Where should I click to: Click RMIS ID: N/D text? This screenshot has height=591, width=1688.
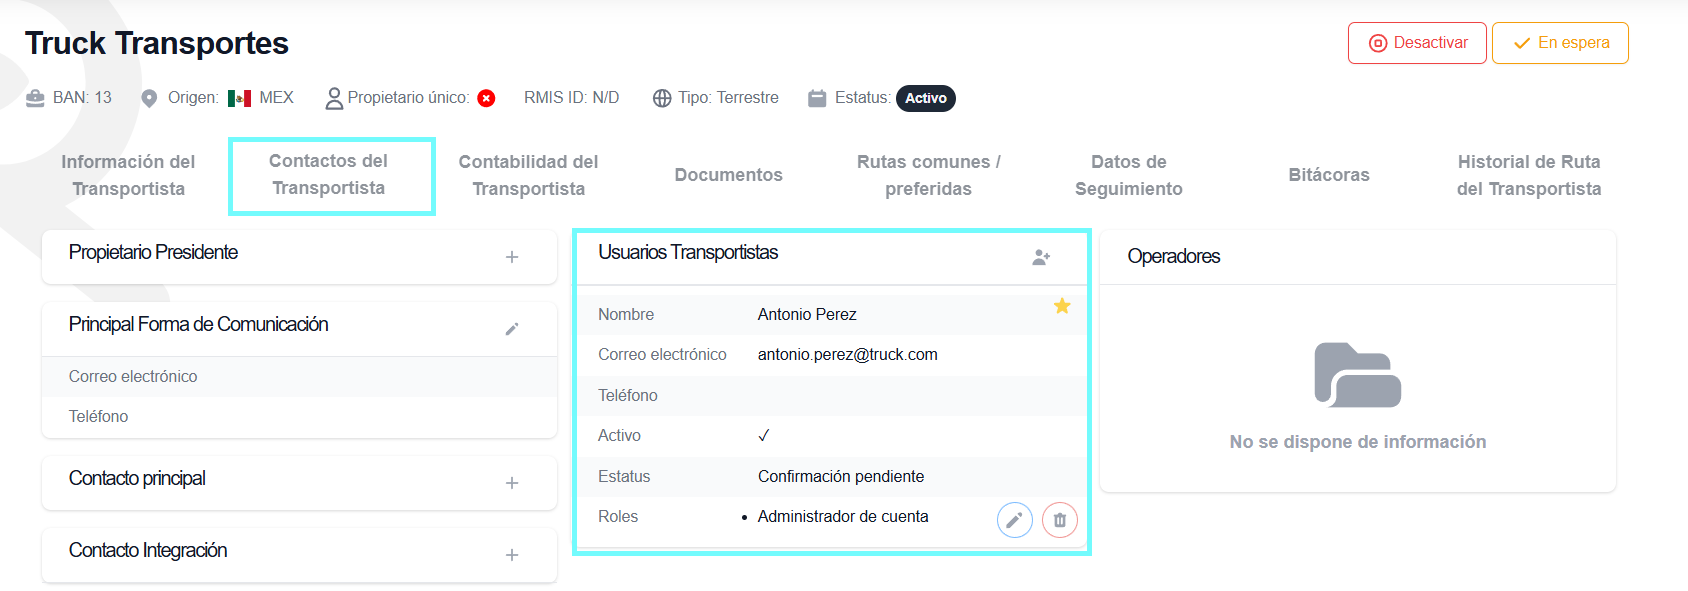point(571,98)
